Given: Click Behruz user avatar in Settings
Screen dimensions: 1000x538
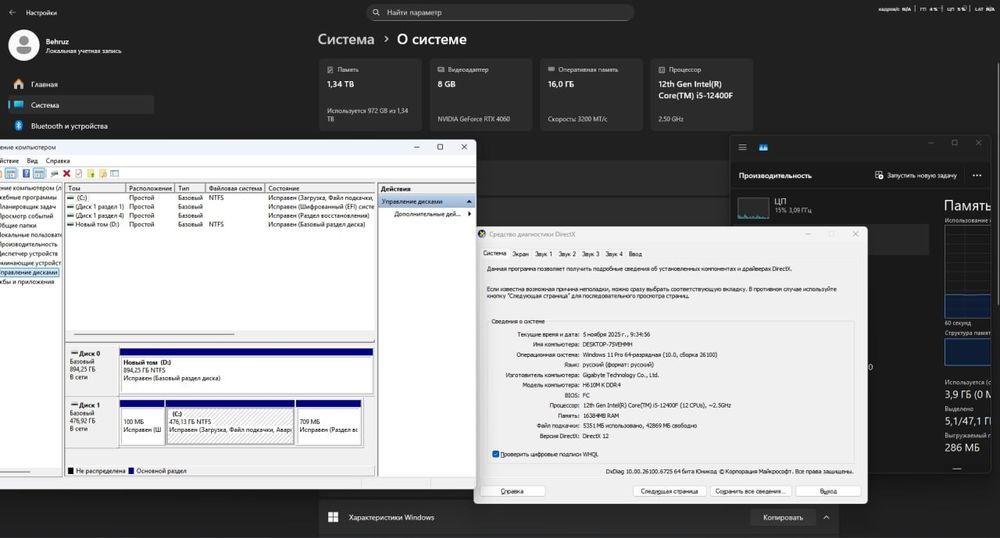Looking at the screenshot, I should (x=24, y=45).
